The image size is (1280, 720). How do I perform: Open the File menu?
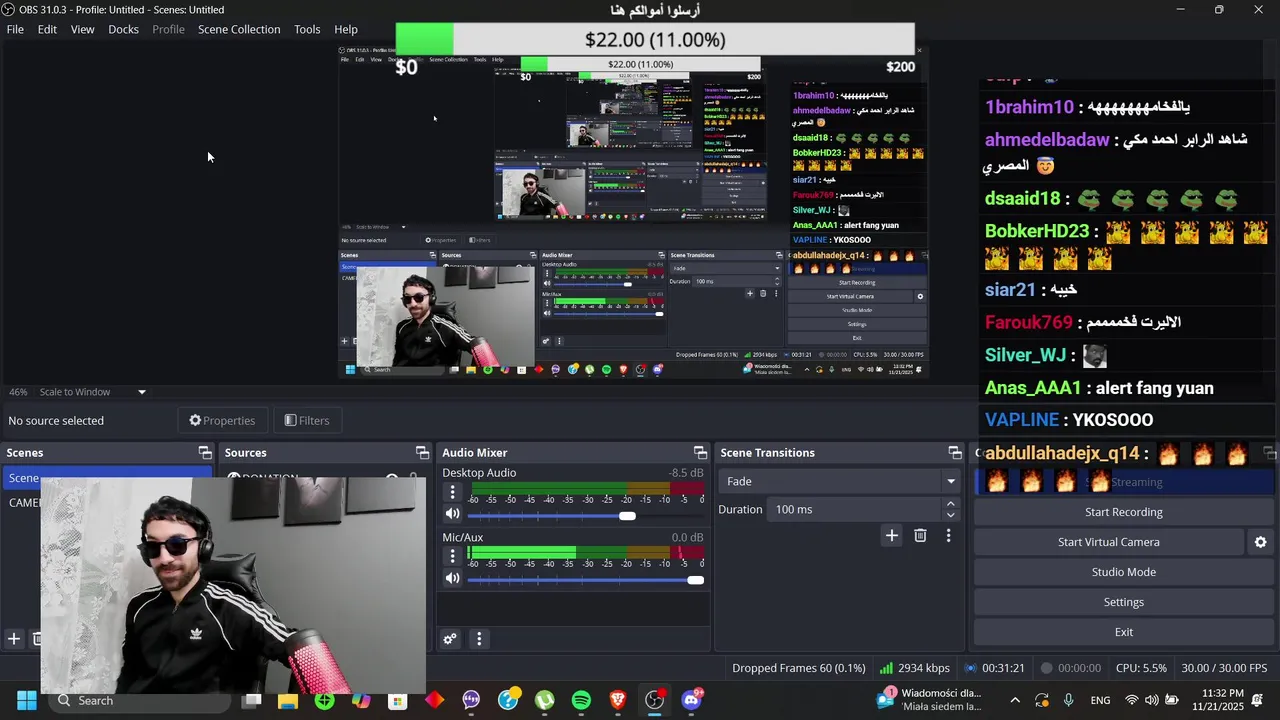coord(15,29)
